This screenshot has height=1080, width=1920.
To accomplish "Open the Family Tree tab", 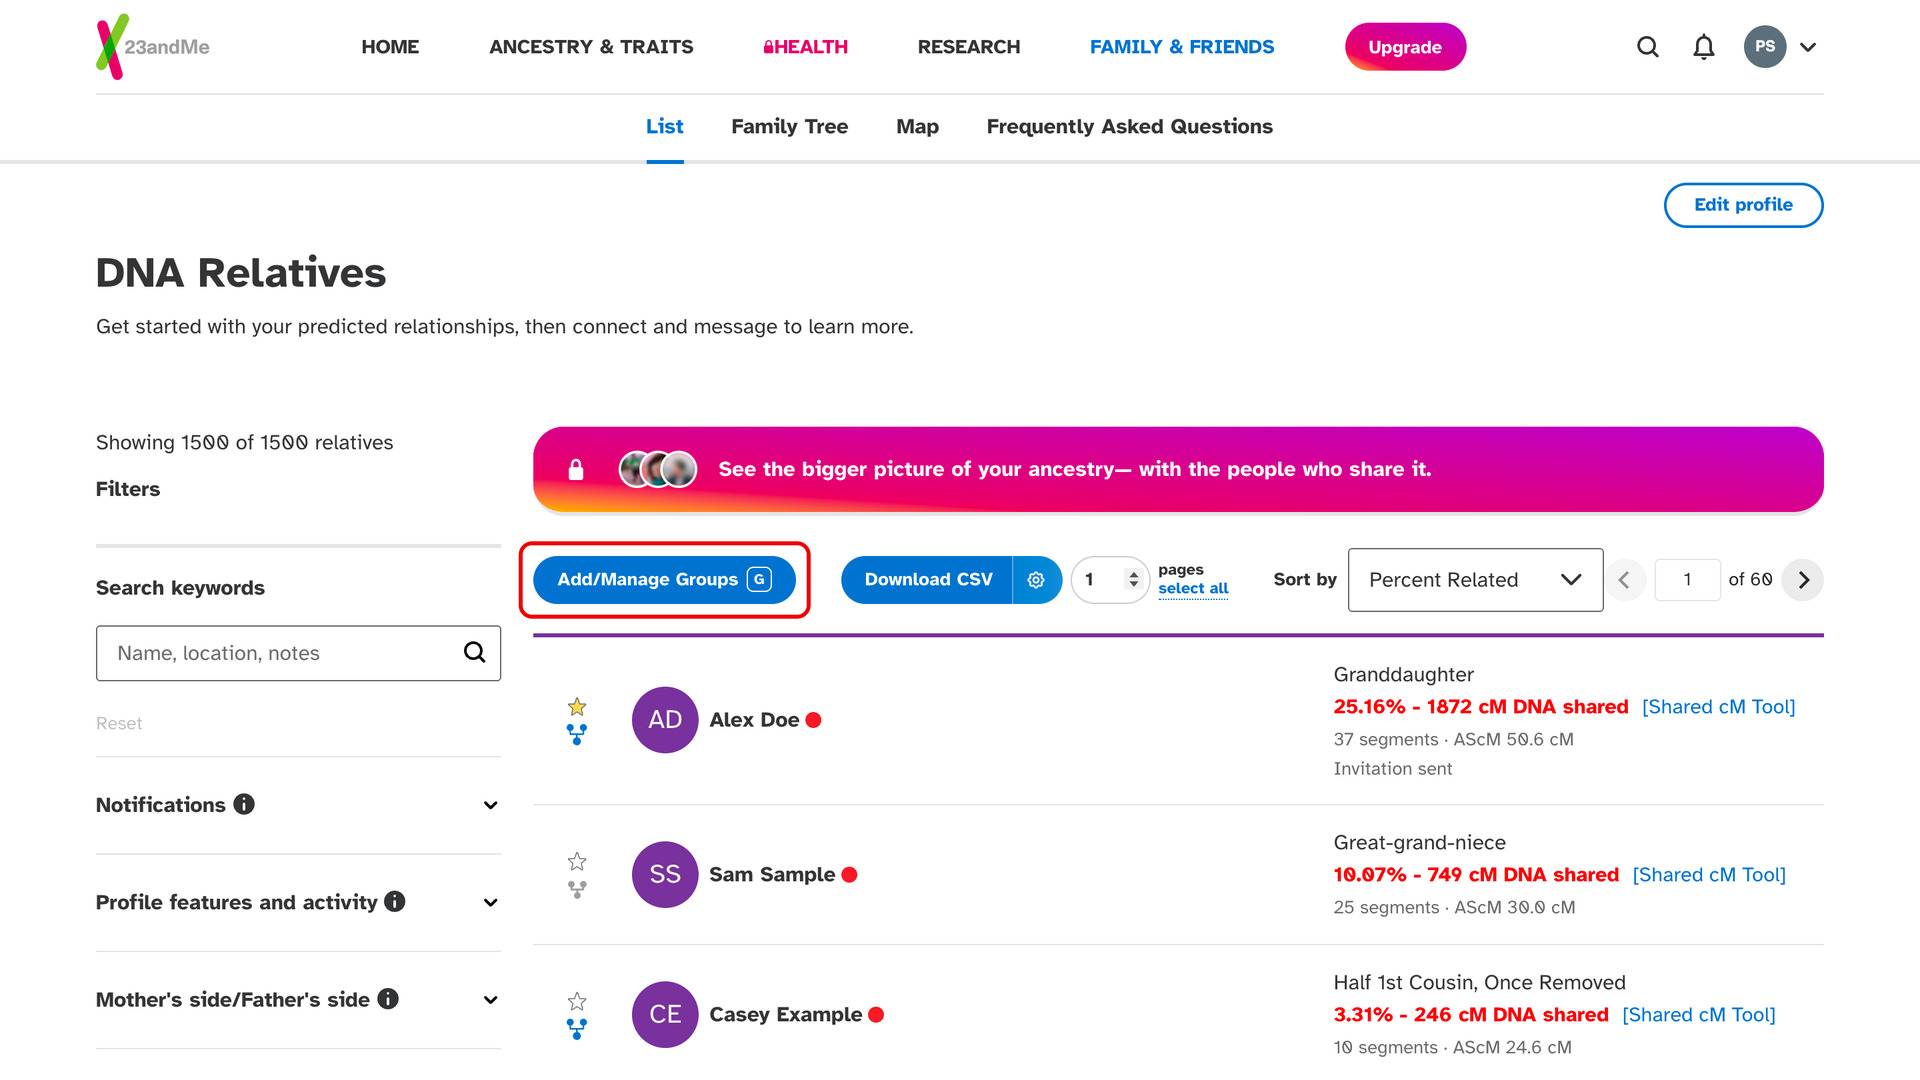I will click(x=789, y=126).
